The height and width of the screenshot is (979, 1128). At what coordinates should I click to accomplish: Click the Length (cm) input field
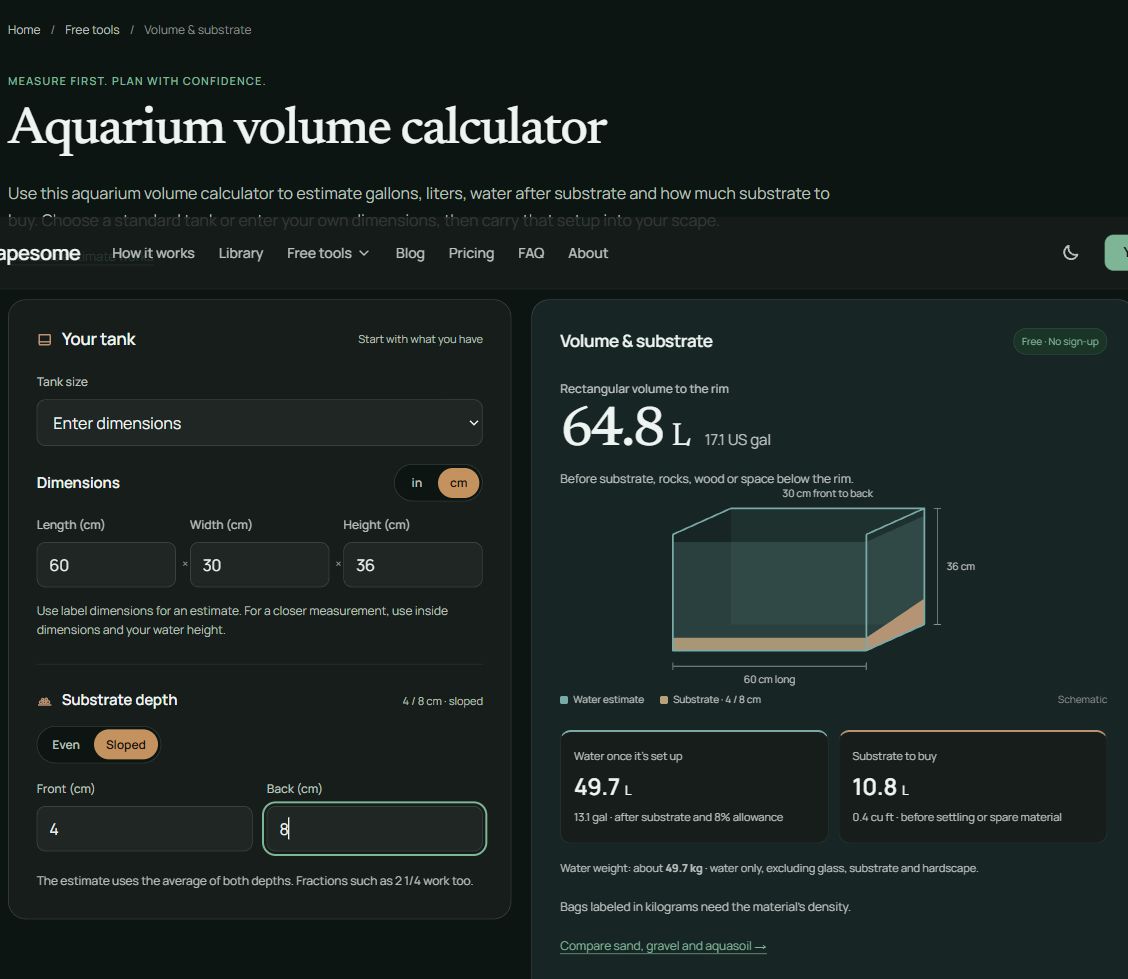tap(106, 565)
